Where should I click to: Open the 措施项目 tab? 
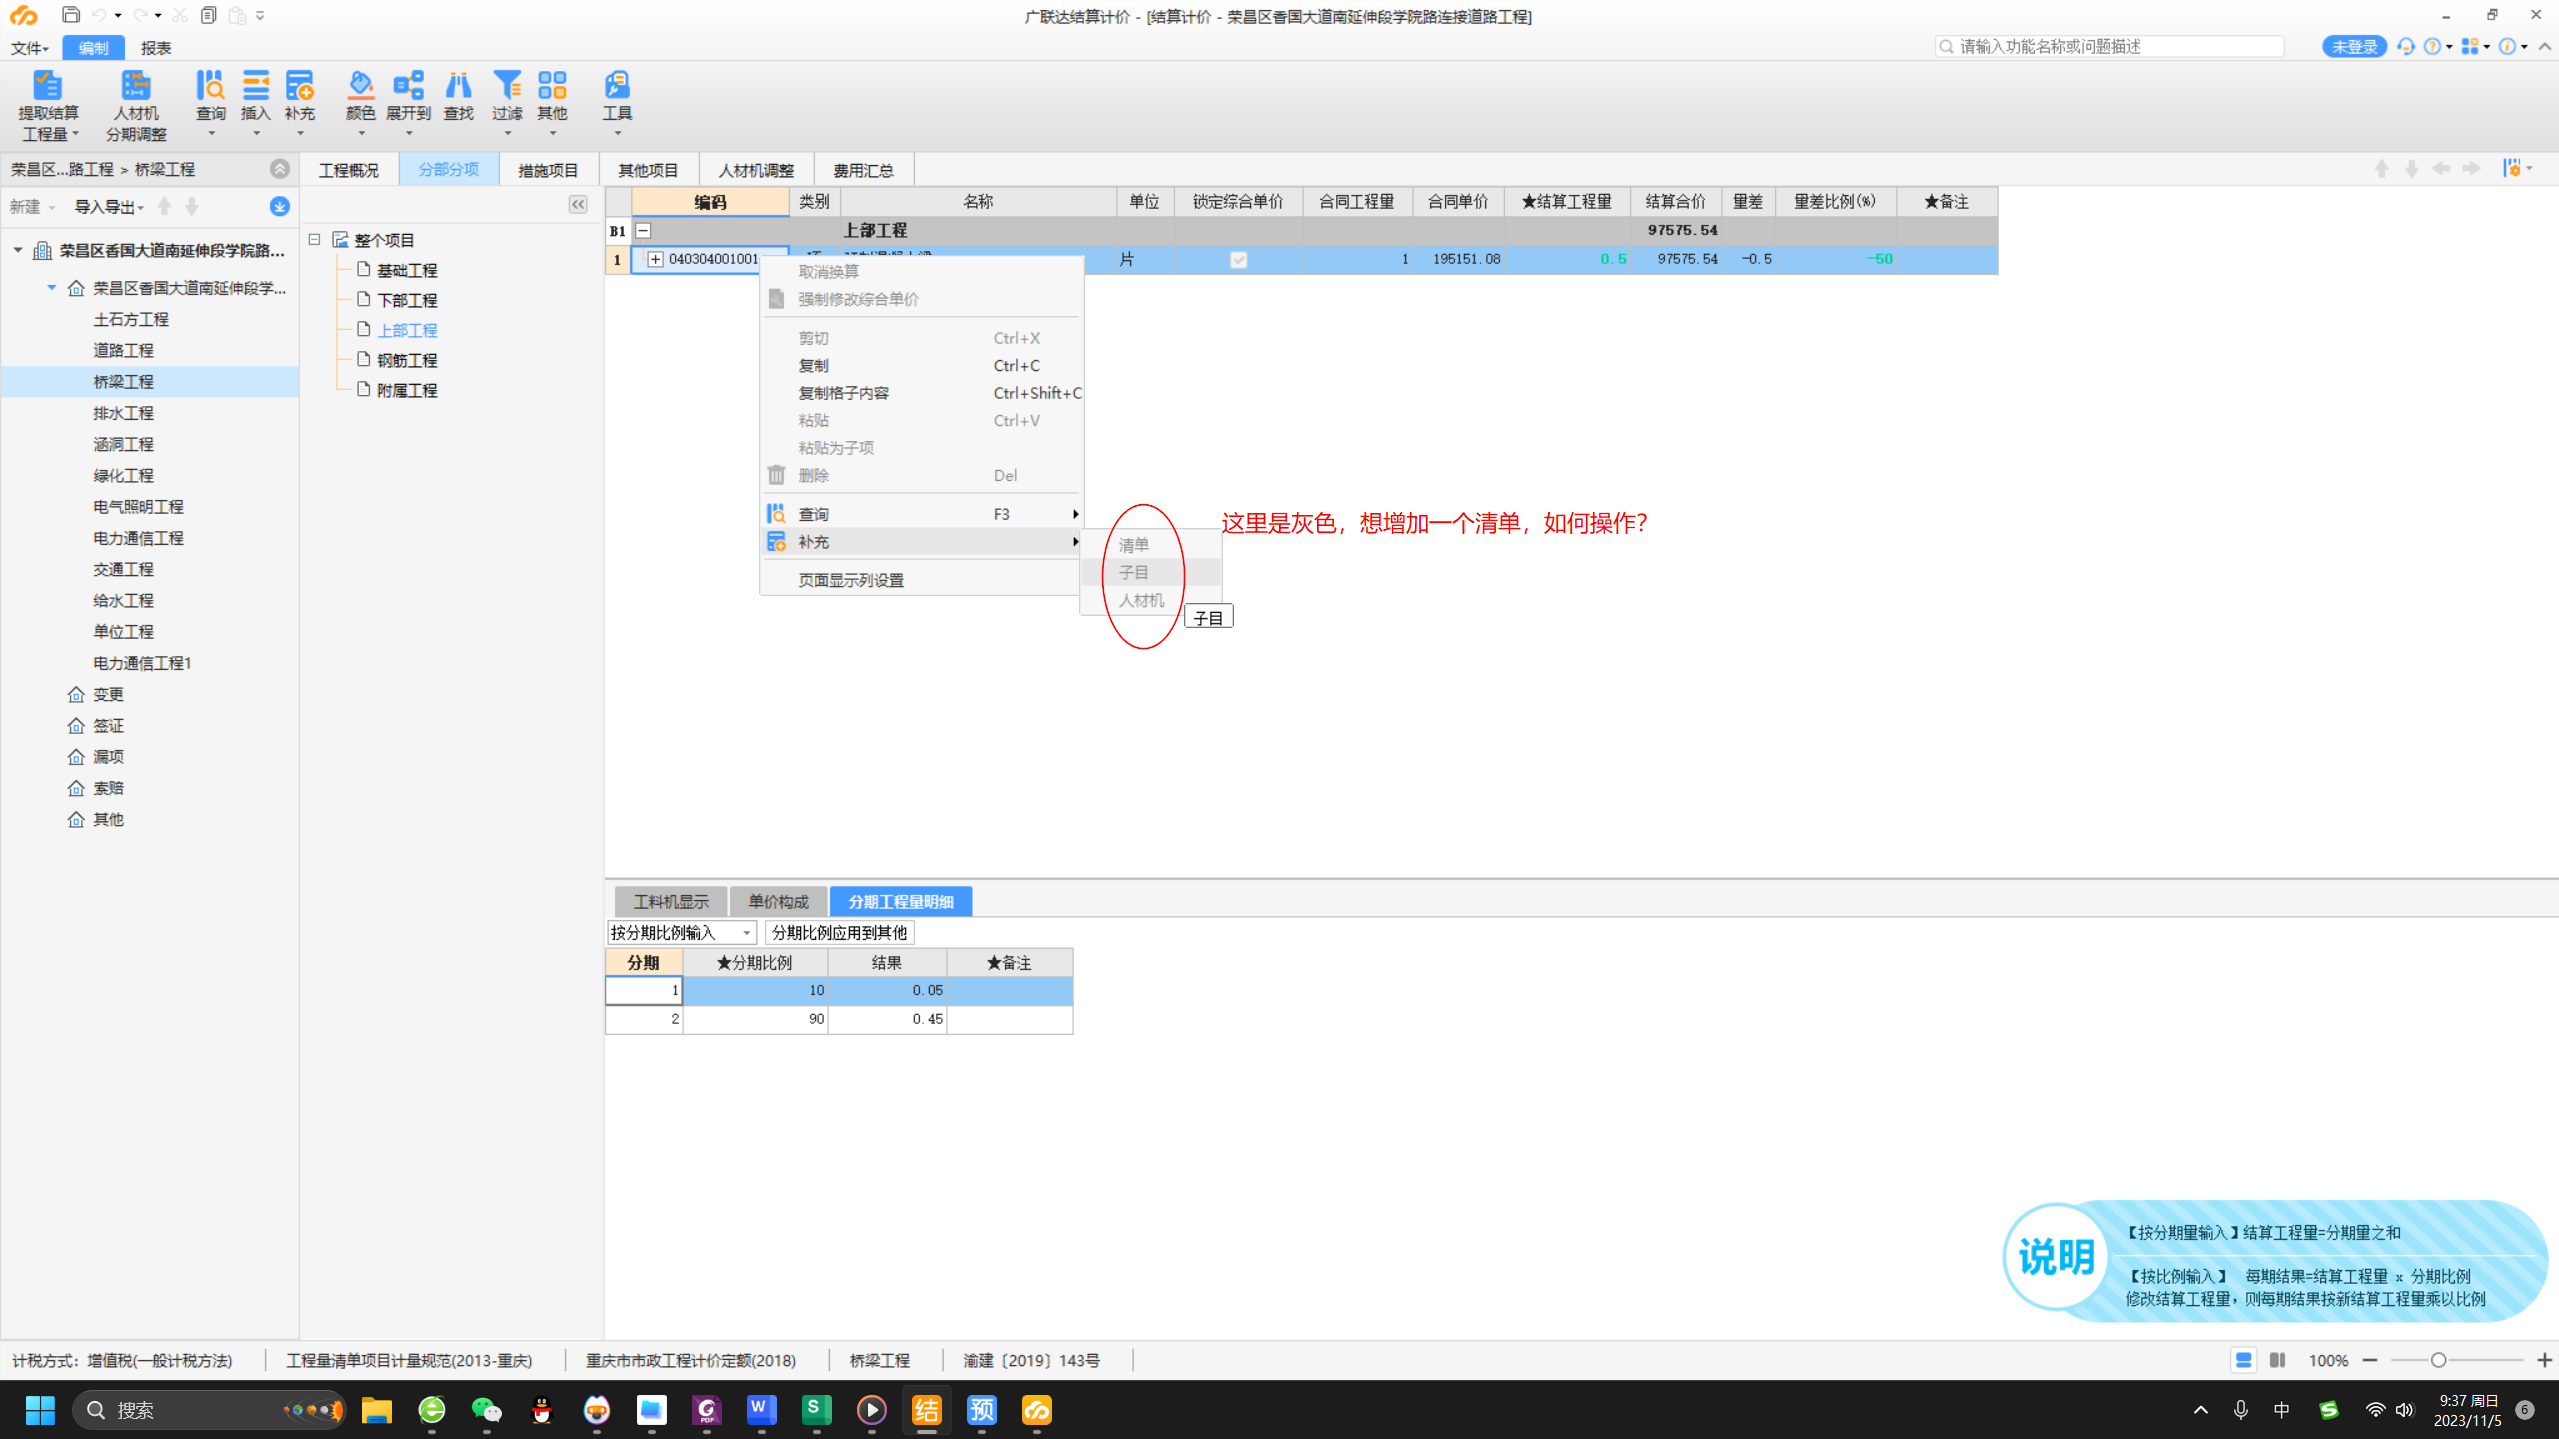[548, 170]
